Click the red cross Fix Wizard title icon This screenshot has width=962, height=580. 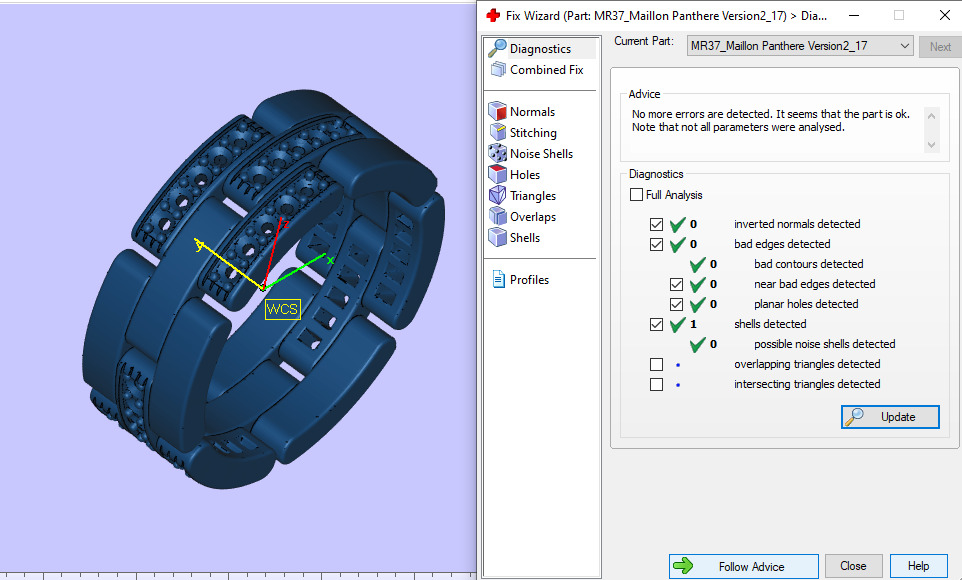tap(493, 15)
